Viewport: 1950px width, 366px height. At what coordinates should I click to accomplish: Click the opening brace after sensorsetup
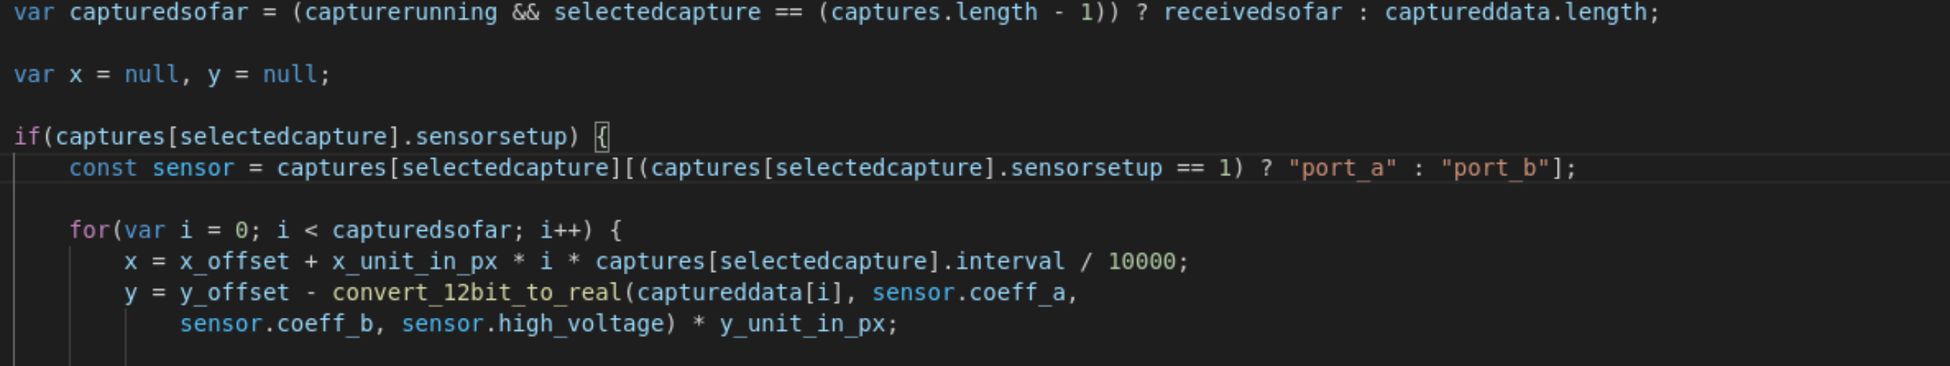(601, 137)
